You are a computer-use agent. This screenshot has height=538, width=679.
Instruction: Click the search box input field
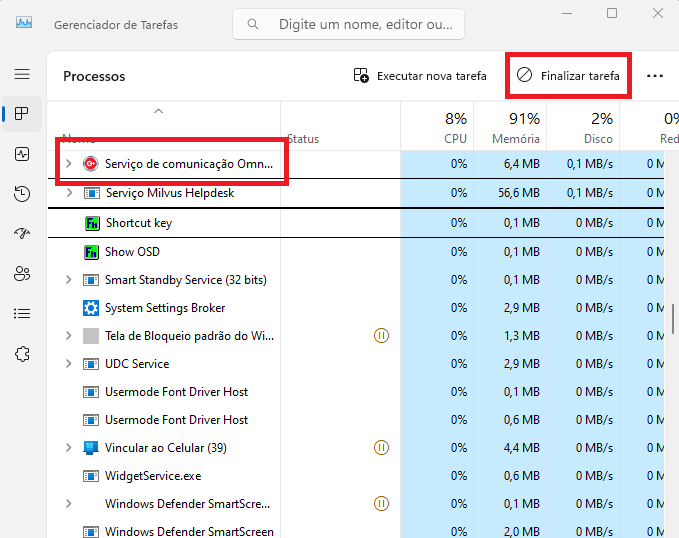(x=348, y=24)
